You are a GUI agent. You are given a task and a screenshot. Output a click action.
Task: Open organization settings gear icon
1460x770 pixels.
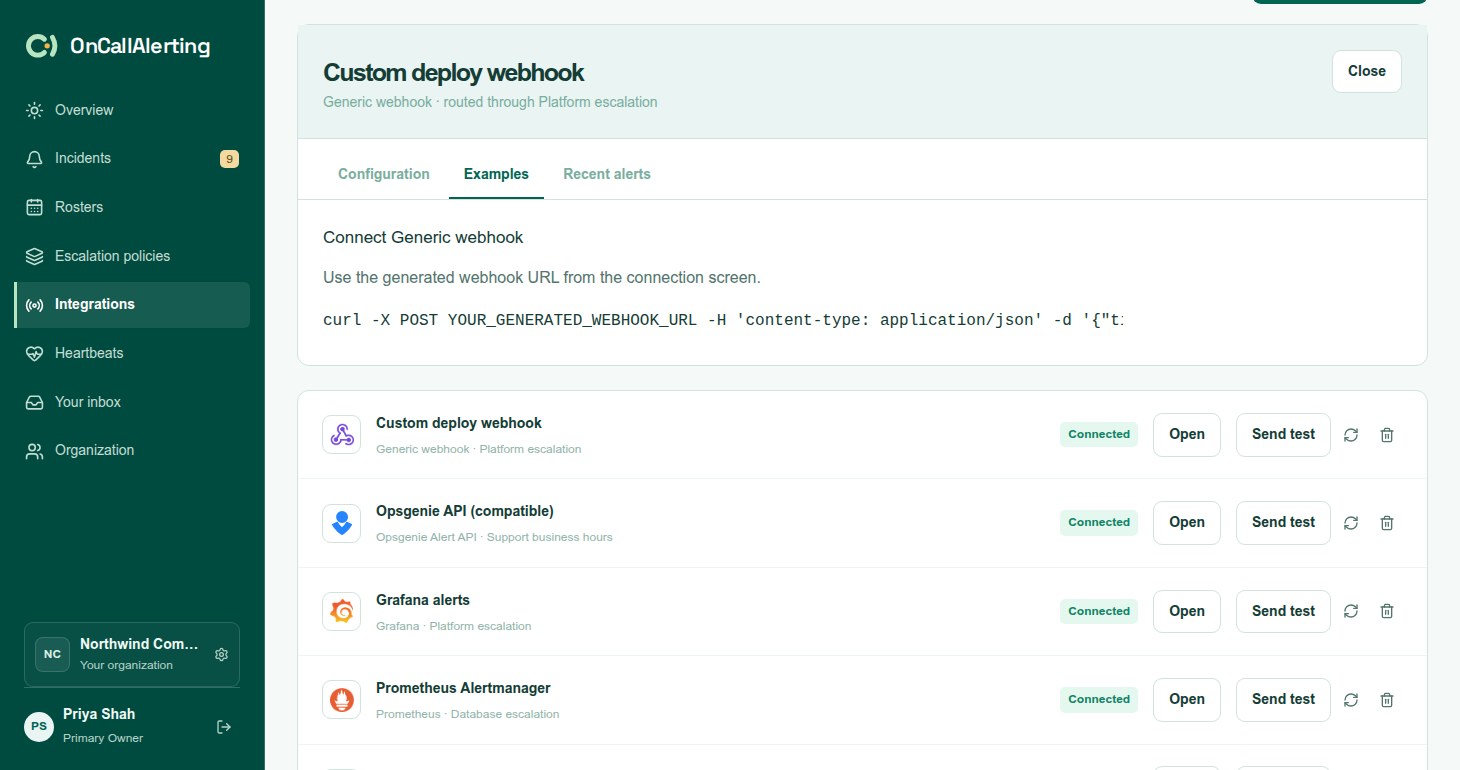coord(222,654)
